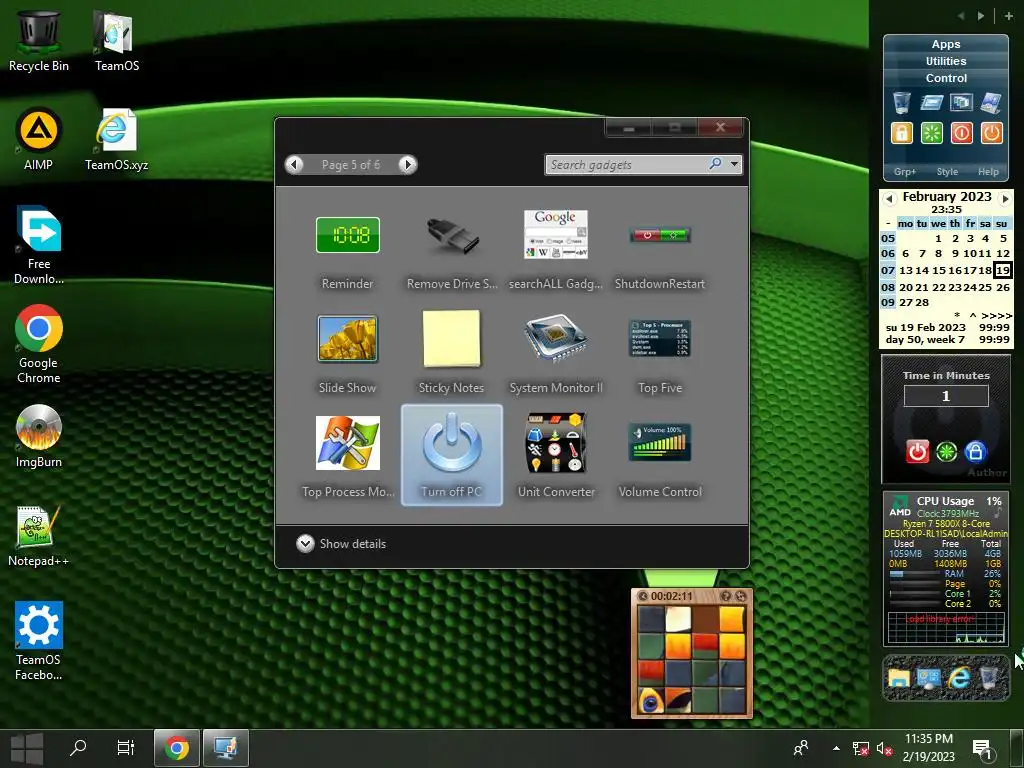The width and height of the screenshot is (1024, 768).
Task: Click the orange power icon in launcher gadget
Action: click(x=991, y=133)
